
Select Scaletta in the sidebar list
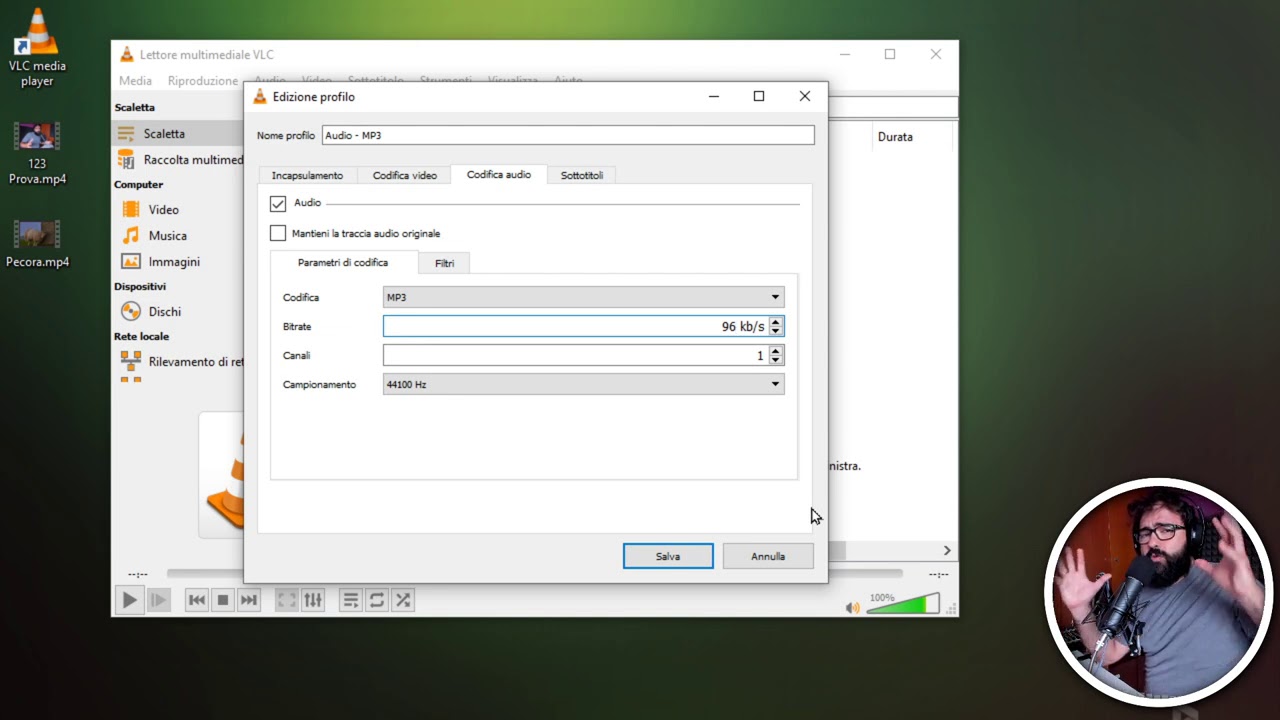point(164,134)
